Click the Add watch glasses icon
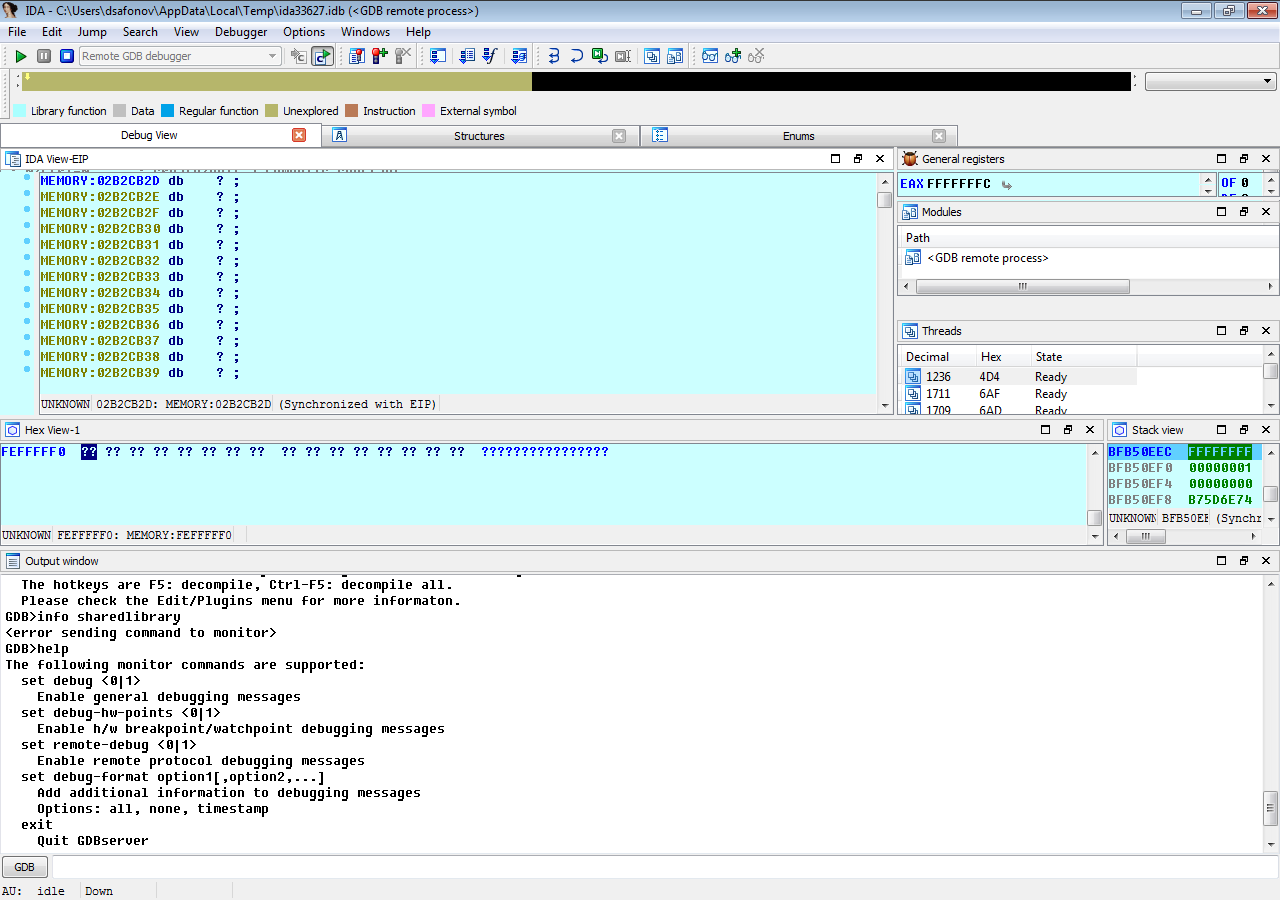1280x900 pixels. (x=732, y=56)
